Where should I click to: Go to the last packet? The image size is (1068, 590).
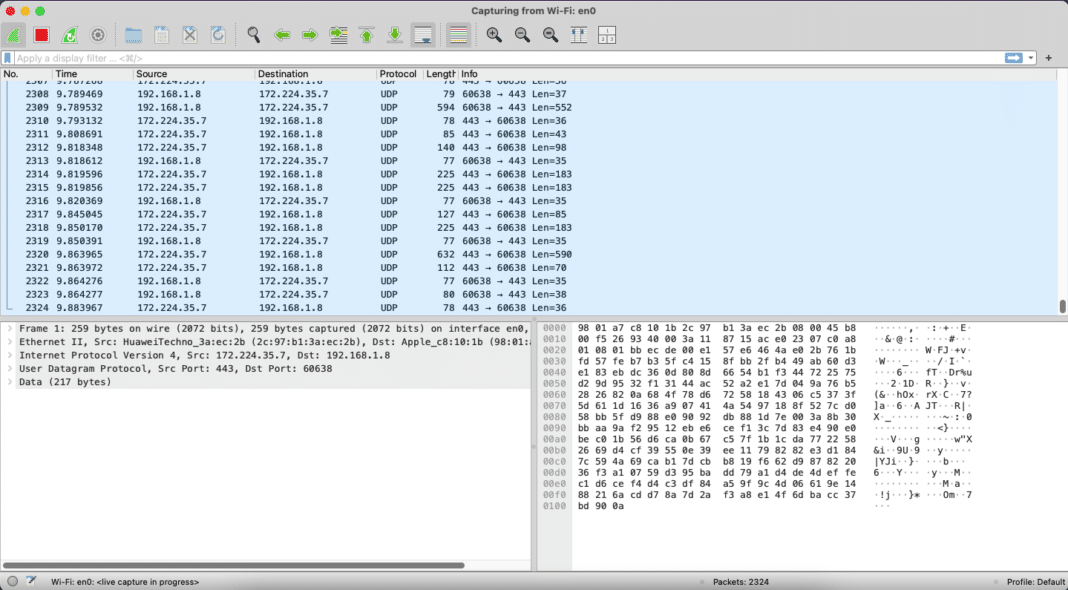click(x=394, y=34)
